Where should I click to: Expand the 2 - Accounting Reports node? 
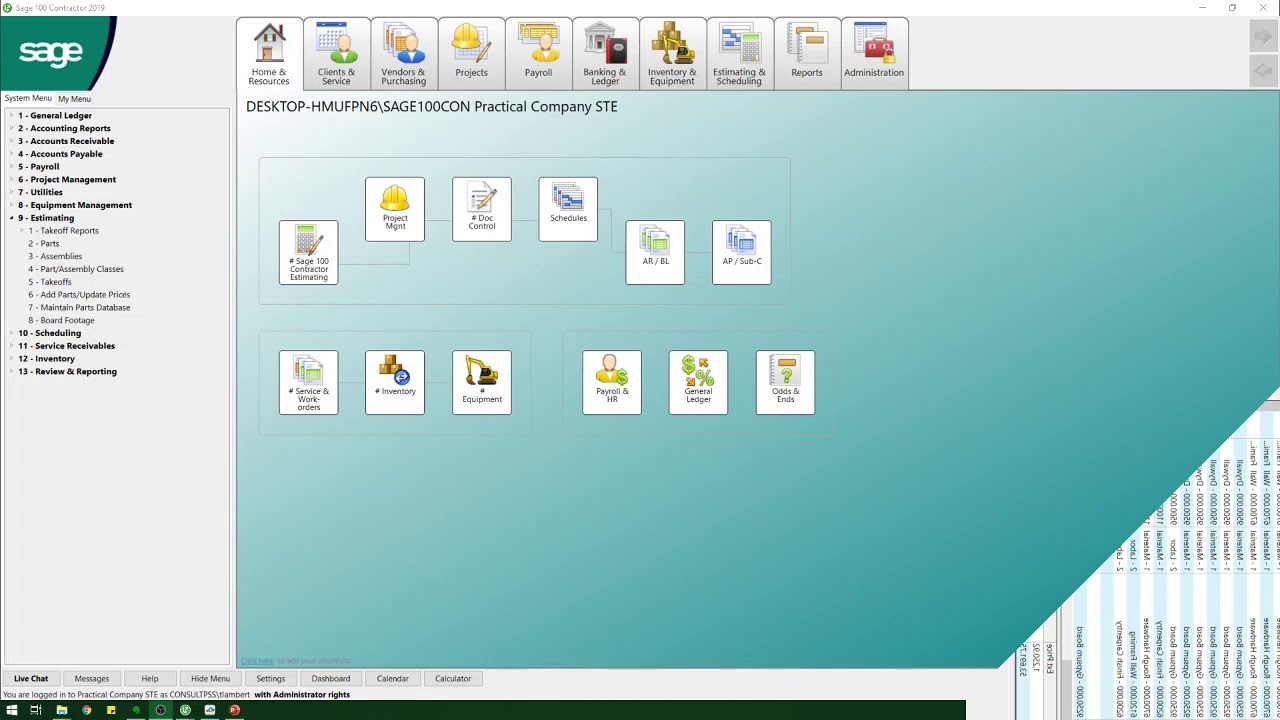pos(11,128)
